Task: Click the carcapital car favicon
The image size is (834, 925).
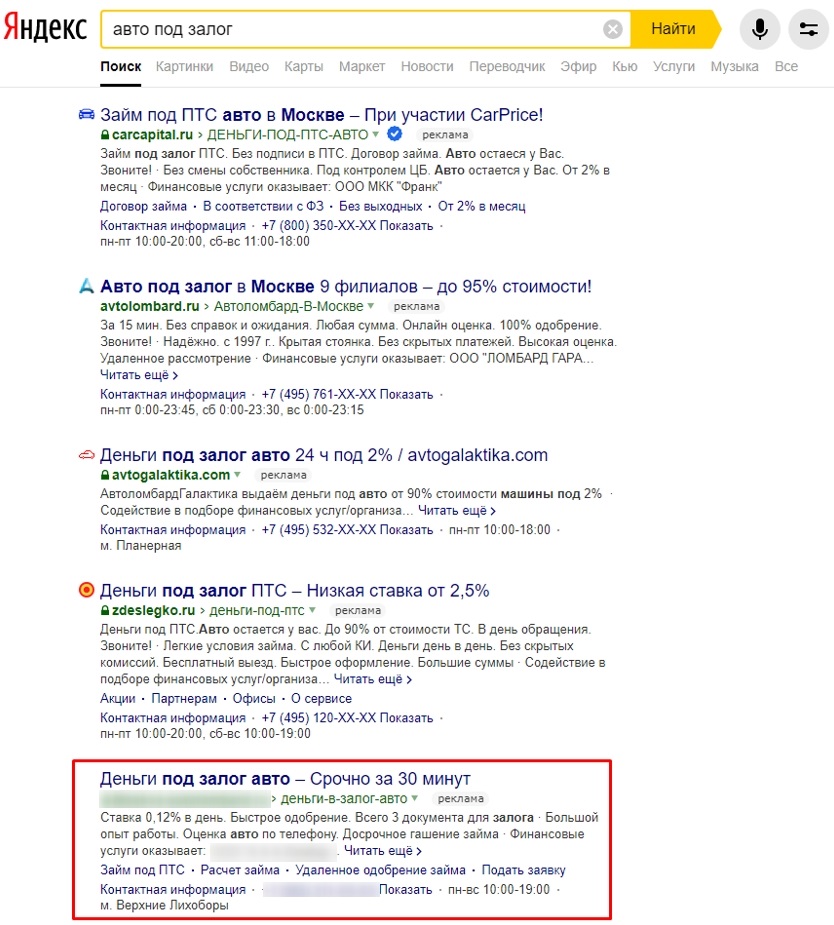Action: (86, 114)
